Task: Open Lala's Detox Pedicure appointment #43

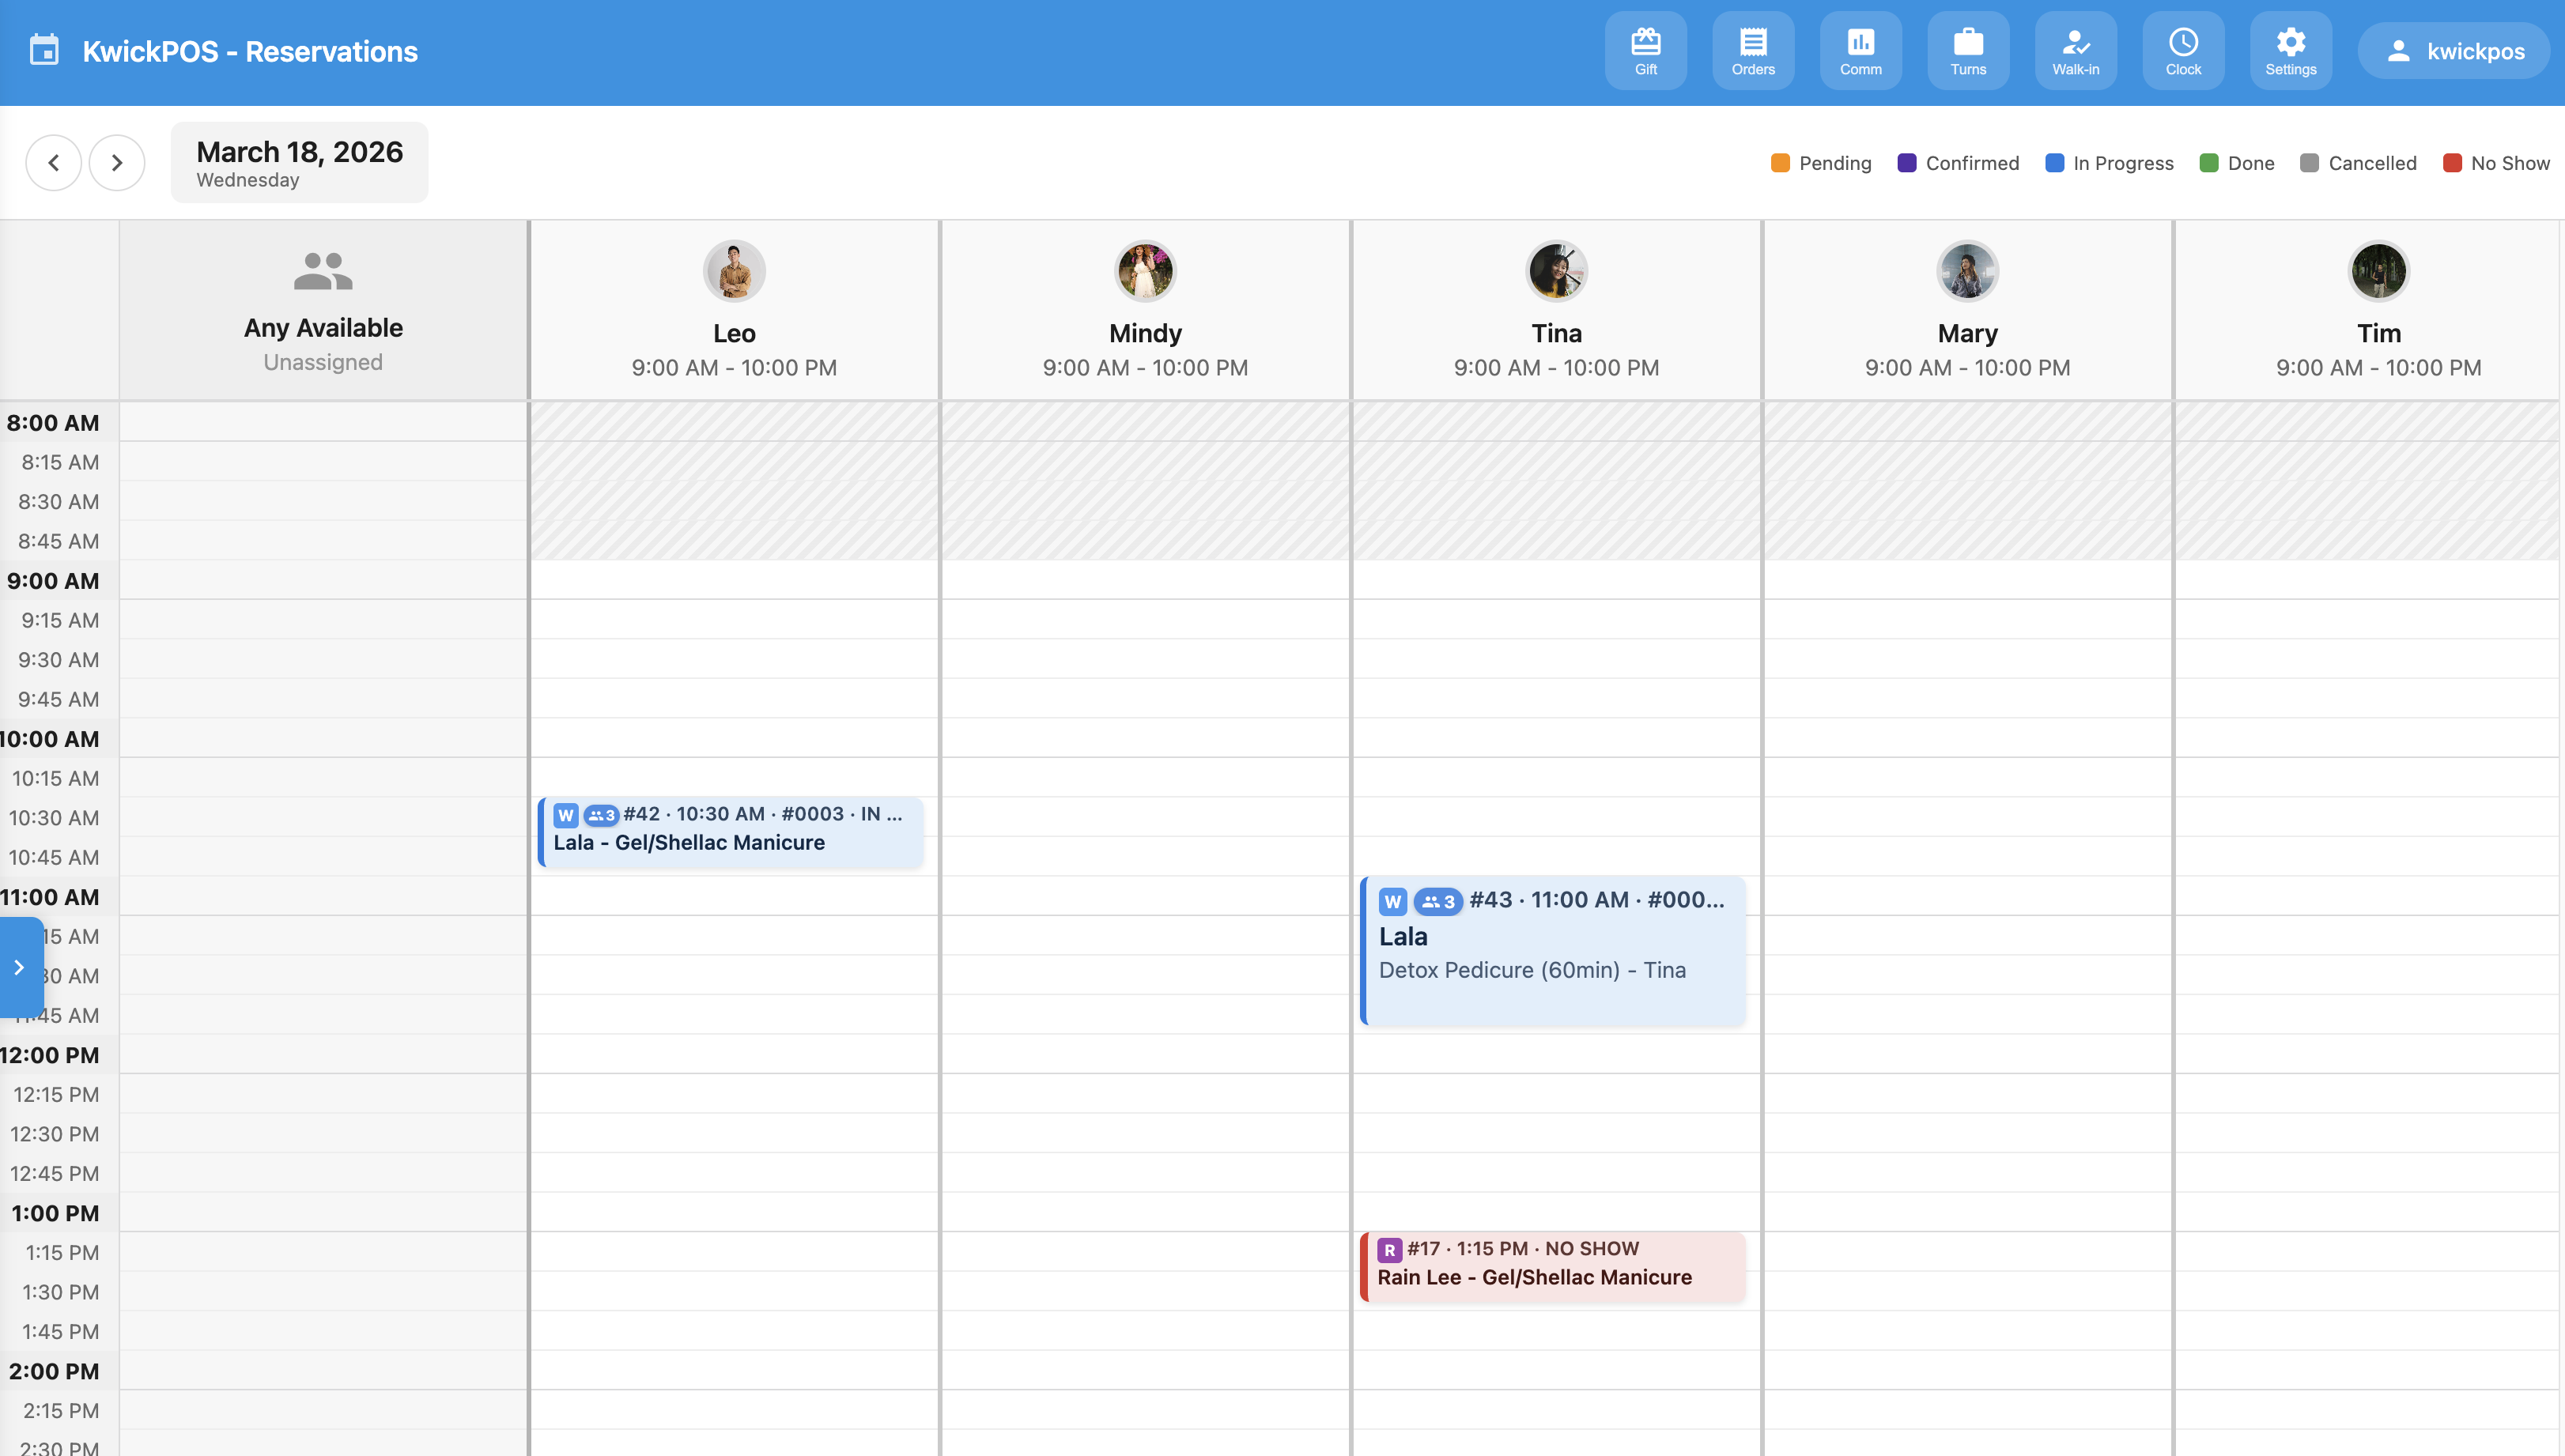Action: pyautogui.click(x=1553, y=950)
